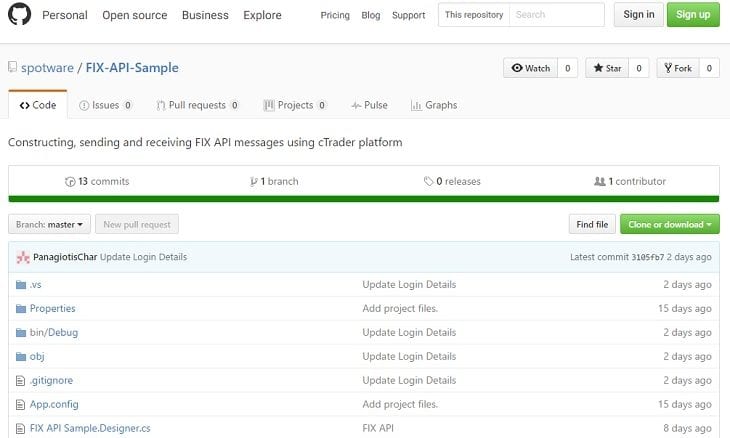730x438 pixels.
Task: Open the Personal menu in header
Action: tap(65, 15)
